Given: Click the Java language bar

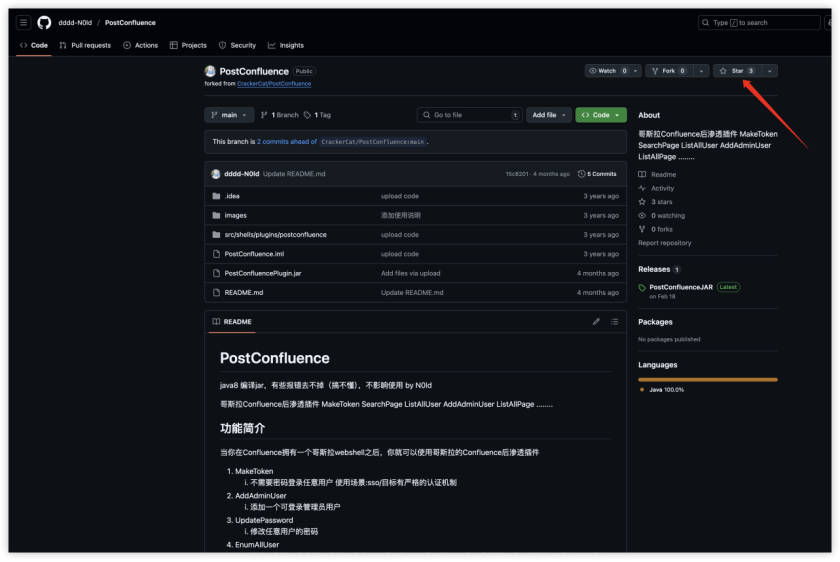Looking at the screenshot, I should pyautogui.click(x=708, y=379).
